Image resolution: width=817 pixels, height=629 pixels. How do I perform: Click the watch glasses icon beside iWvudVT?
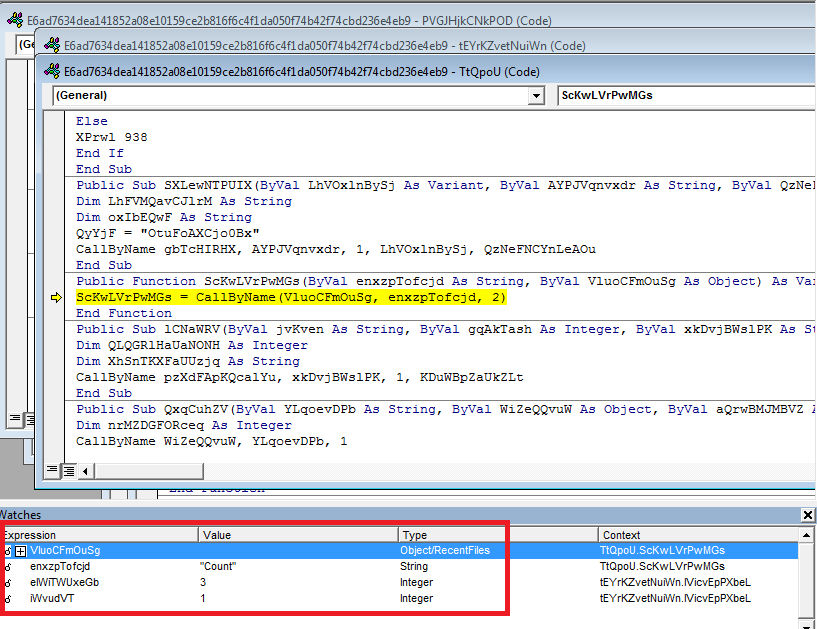tap(7, 599)
